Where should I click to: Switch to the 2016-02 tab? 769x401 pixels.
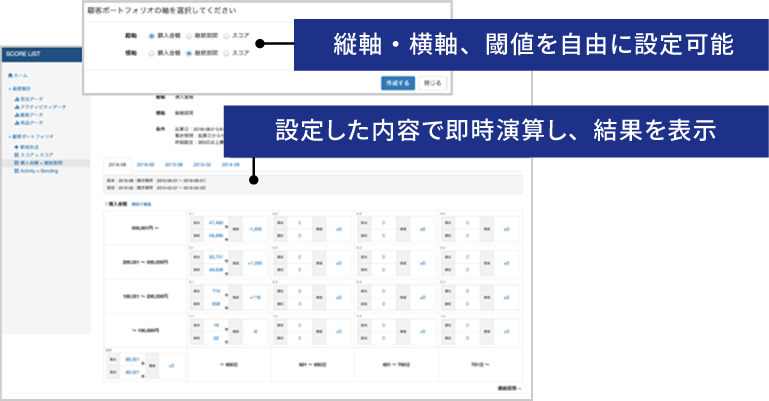tap(146, 165)
